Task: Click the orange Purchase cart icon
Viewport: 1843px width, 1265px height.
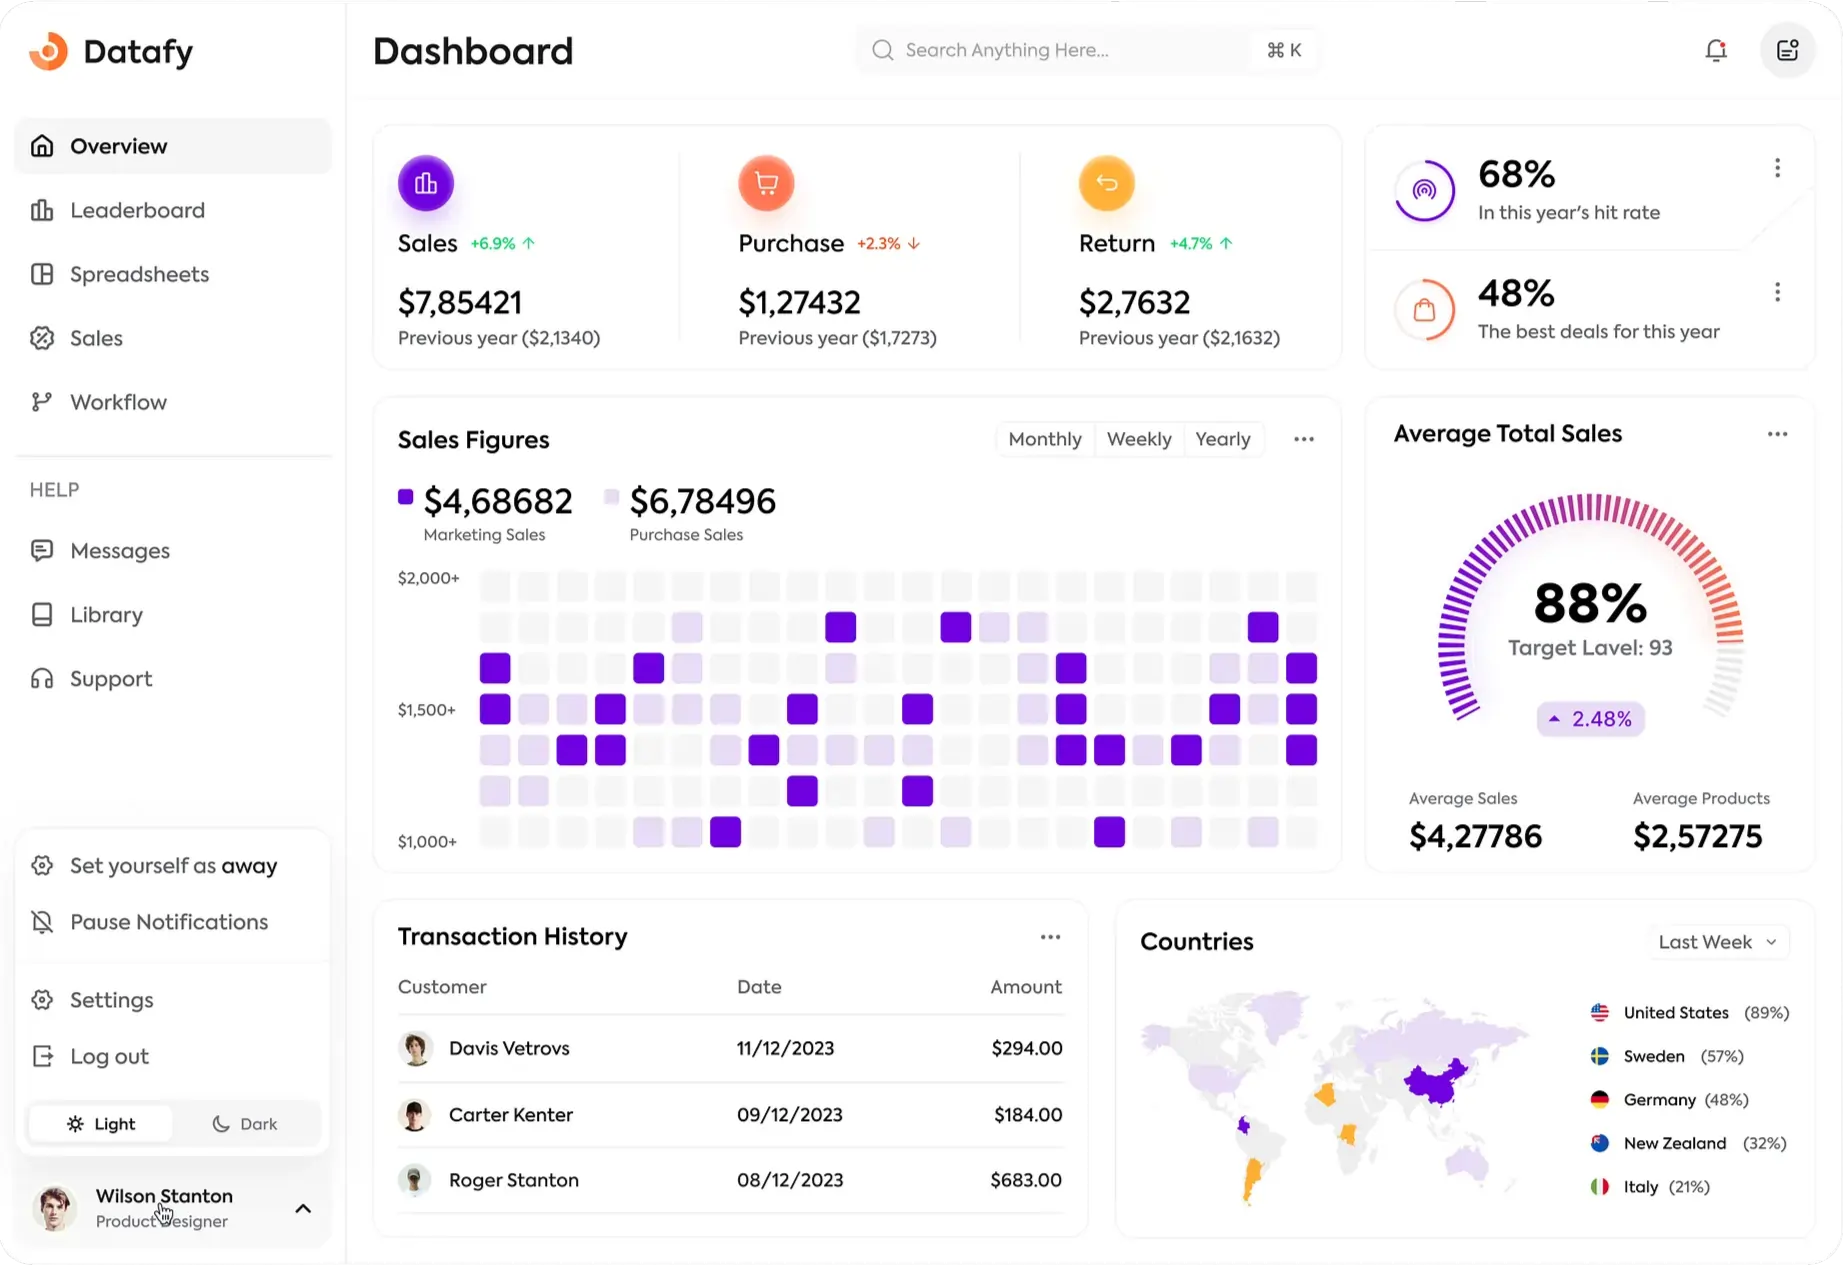Action: [766, 183]
